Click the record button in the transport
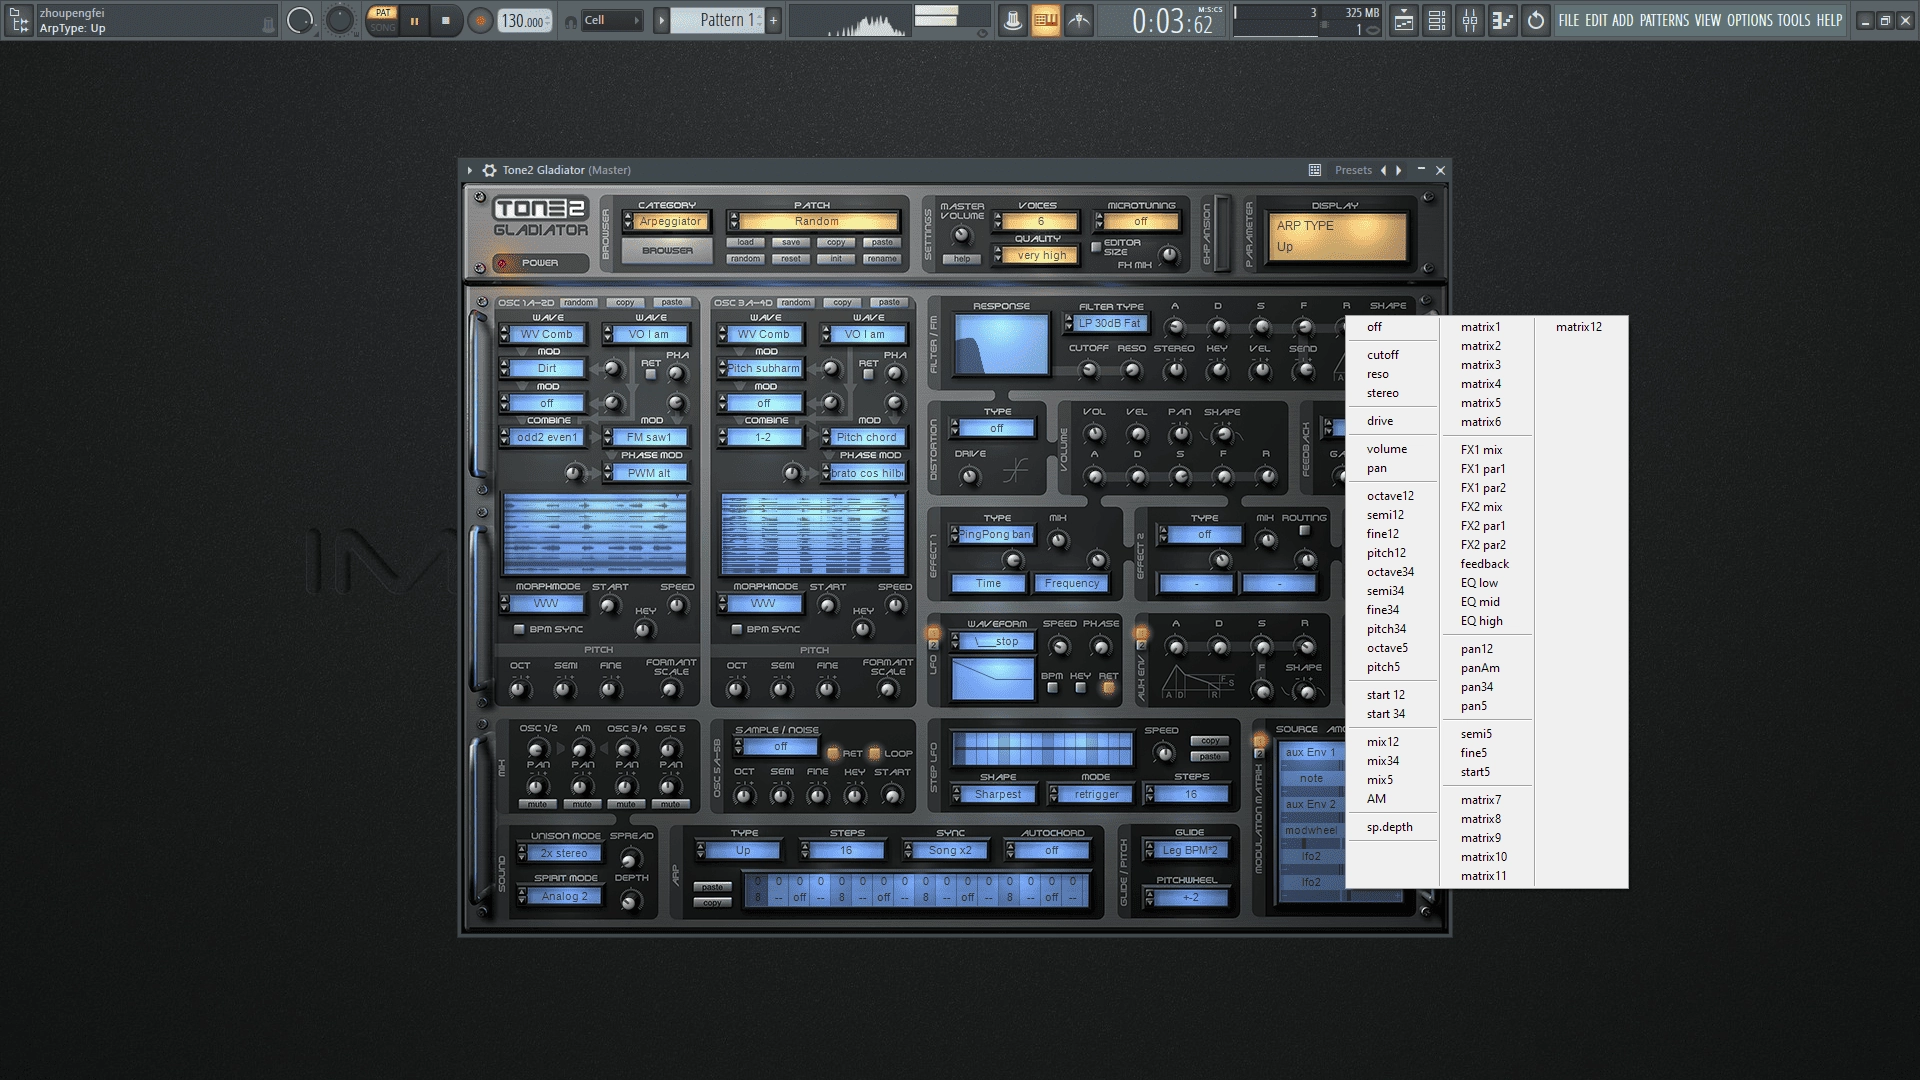This screenshot has height=1080, width=1920. [481, 20]
